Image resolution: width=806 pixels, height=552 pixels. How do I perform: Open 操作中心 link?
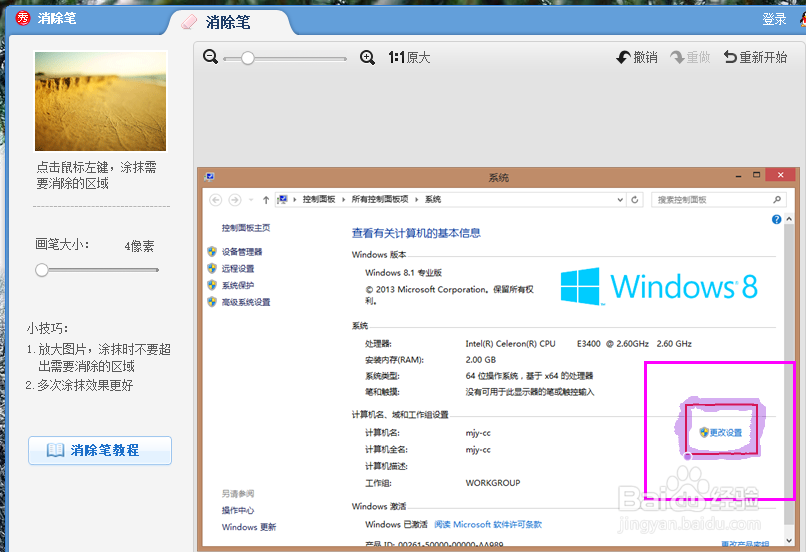point(238,510)
